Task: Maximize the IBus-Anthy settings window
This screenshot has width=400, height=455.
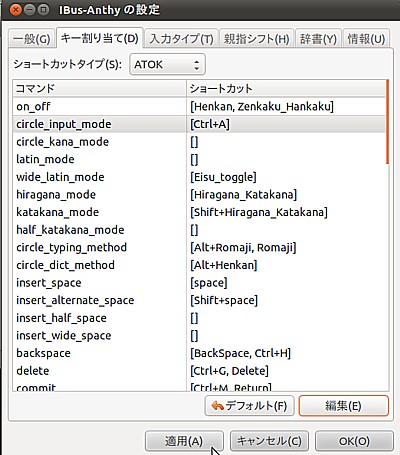Action: click(x=43, y=10)
